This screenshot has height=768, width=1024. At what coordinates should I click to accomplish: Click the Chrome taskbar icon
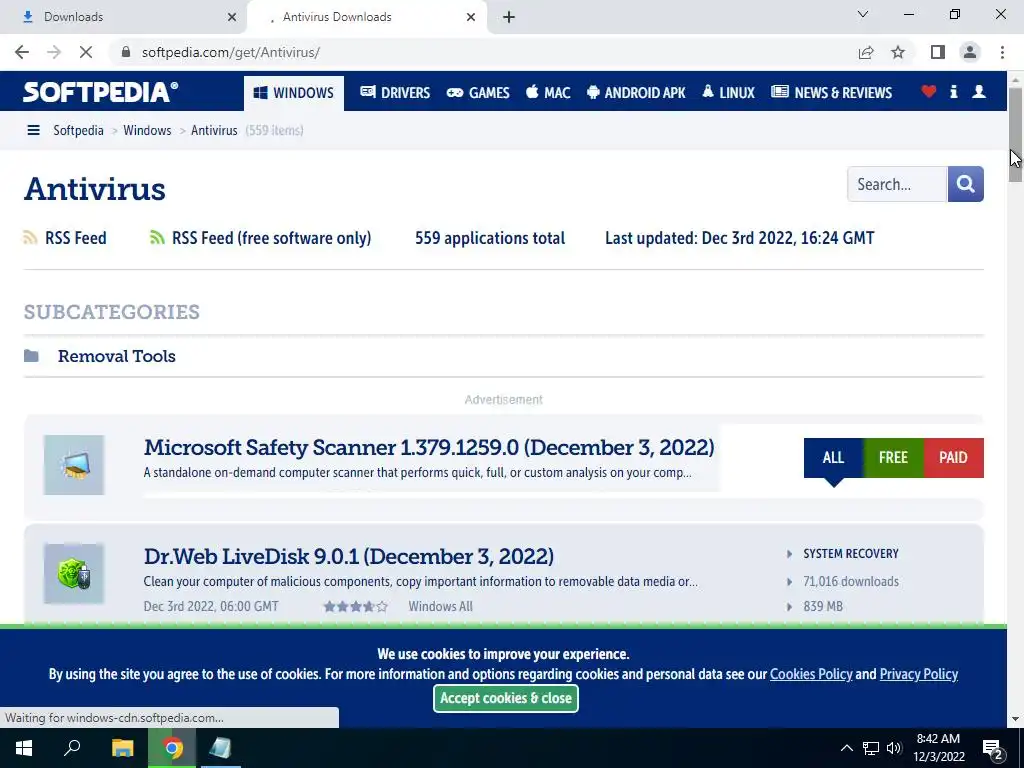172,748
